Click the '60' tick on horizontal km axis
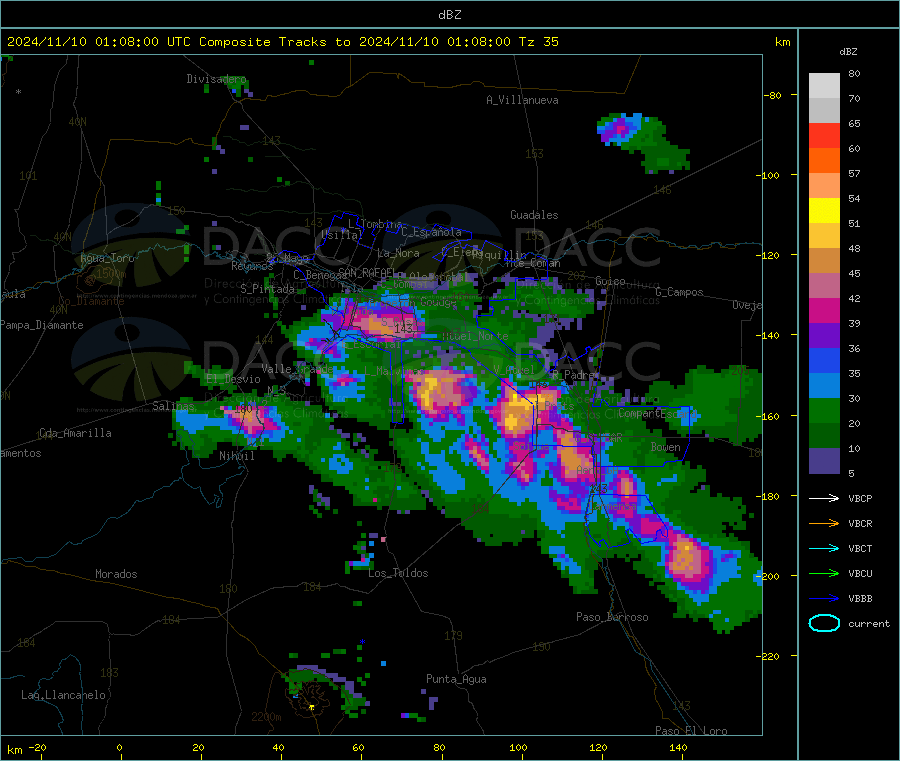The image size is (900, 761). [x=358, y=747]
